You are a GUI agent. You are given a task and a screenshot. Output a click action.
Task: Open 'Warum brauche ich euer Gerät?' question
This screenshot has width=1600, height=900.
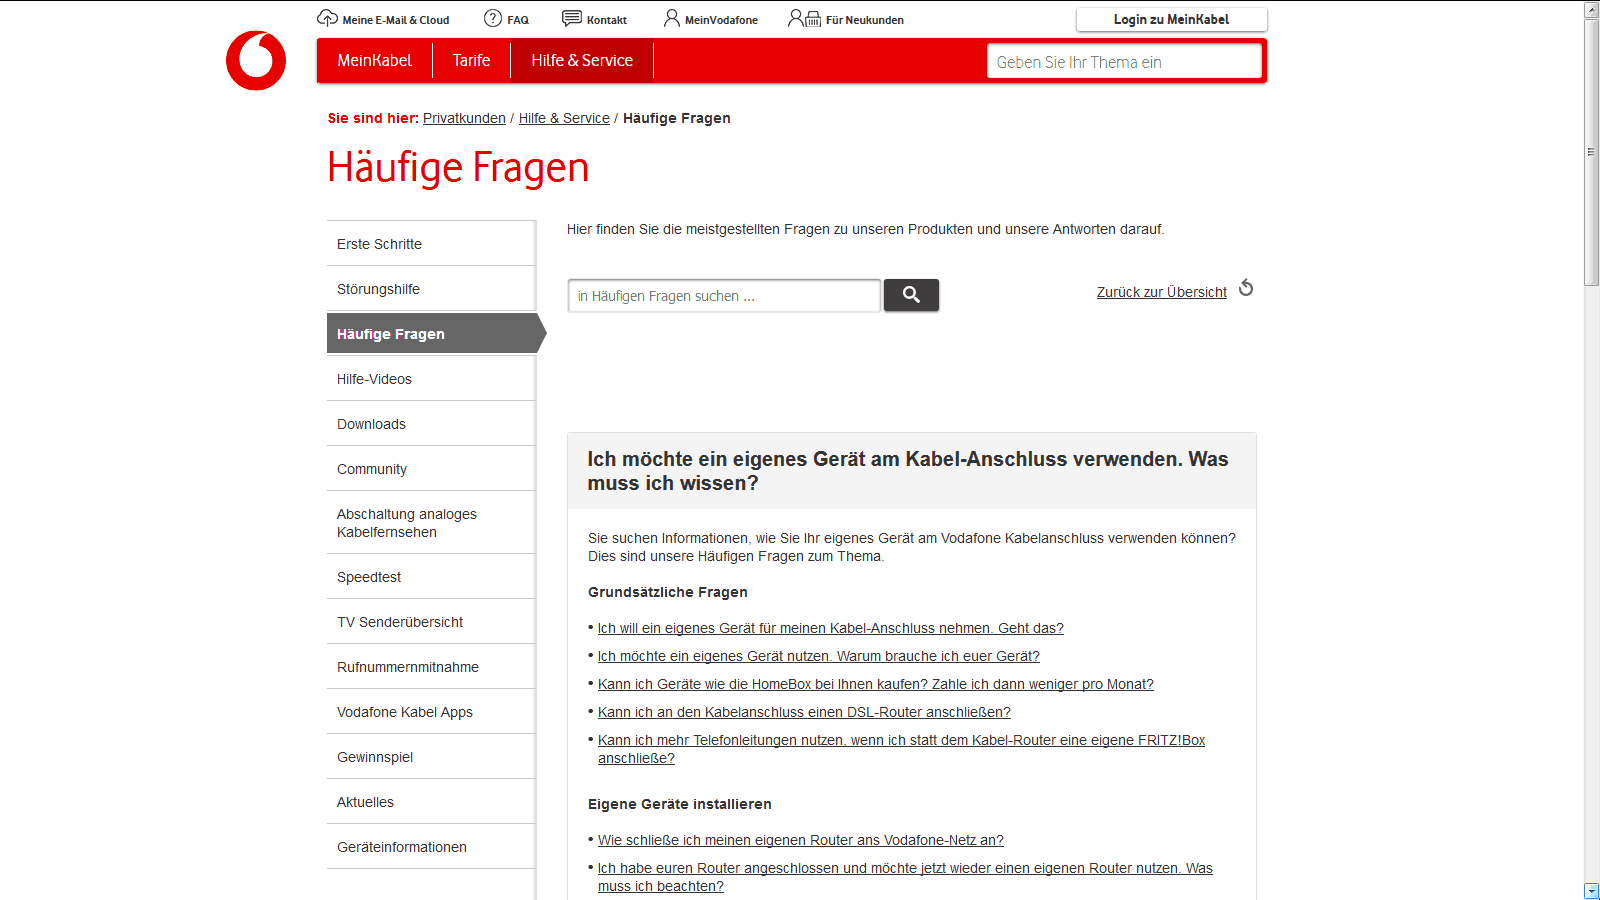[818, 656]
